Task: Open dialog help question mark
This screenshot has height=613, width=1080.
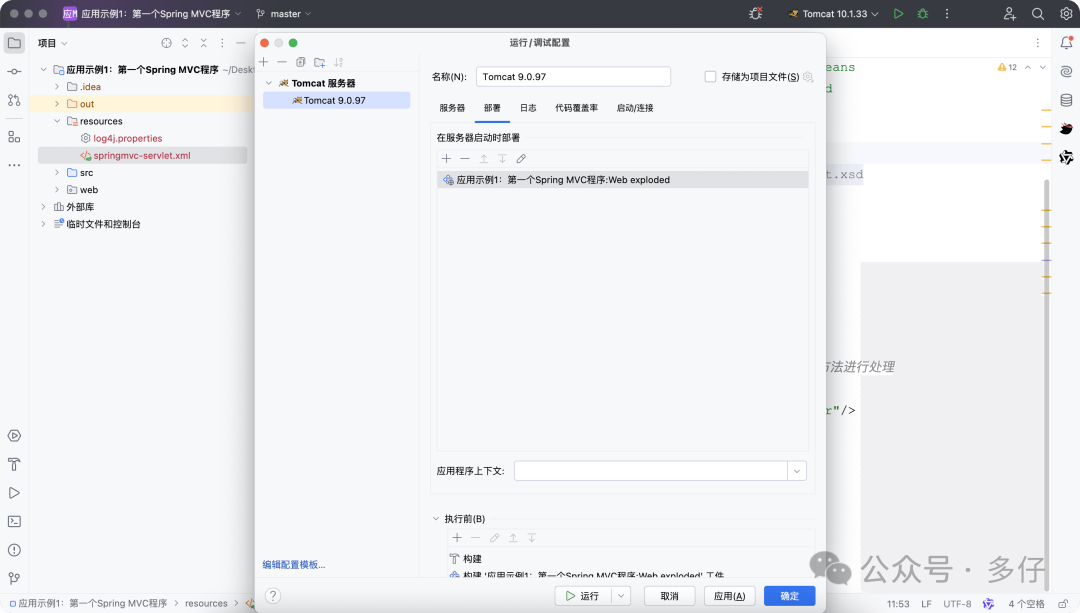Action: pyautogui.click(x=273, y=596)
